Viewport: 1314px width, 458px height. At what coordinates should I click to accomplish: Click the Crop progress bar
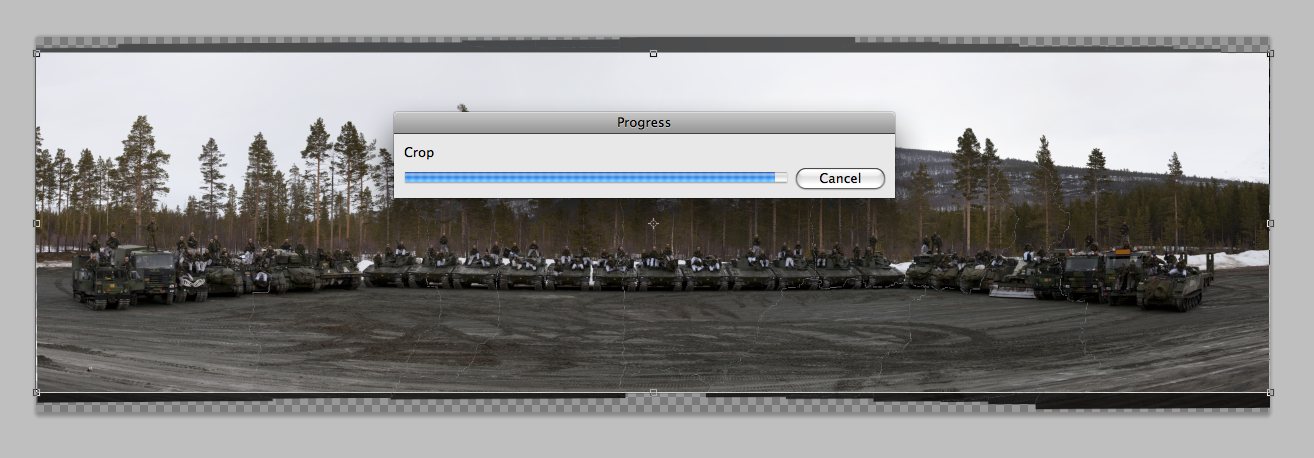596,177
